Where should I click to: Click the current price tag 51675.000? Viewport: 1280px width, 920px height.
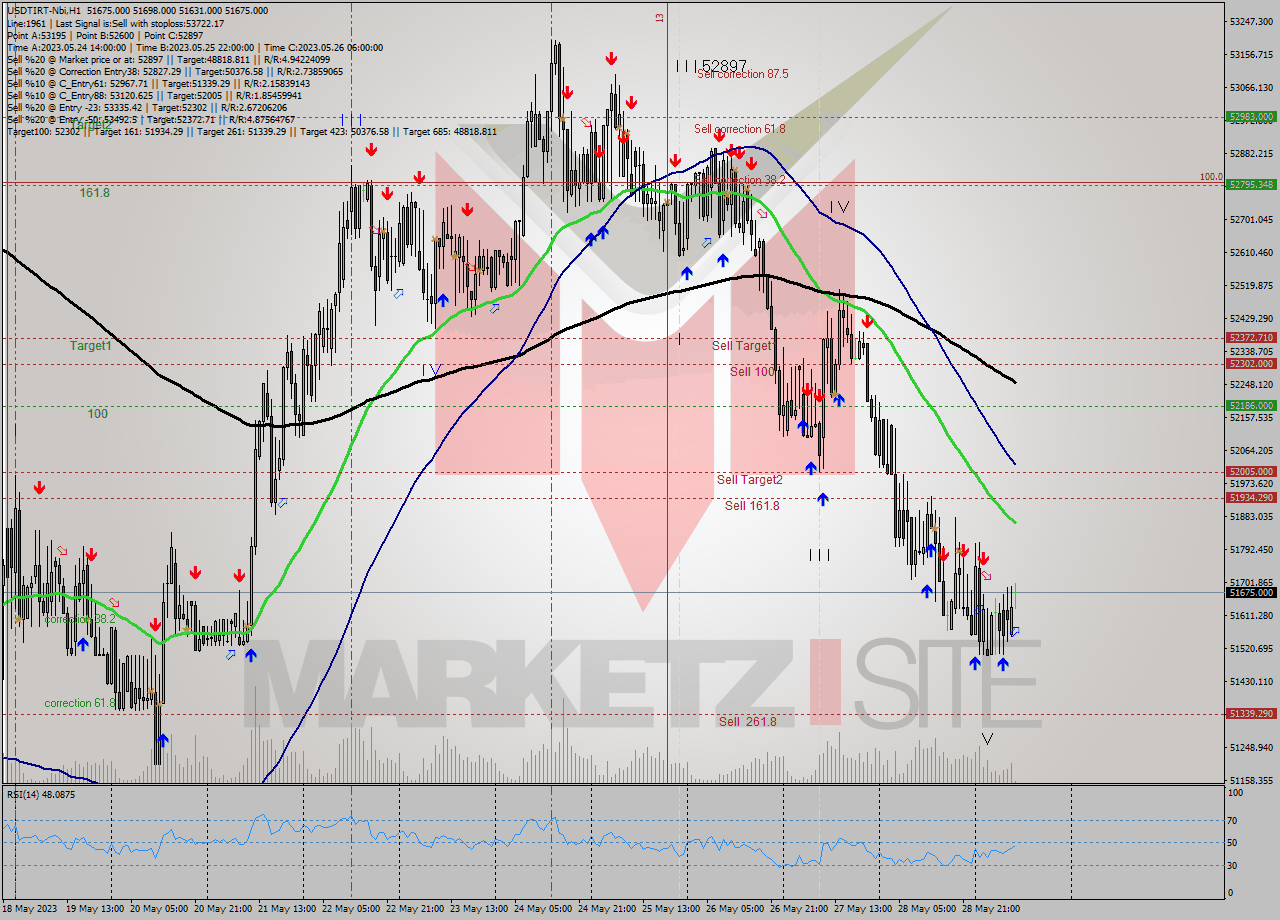click(1250, 592)
